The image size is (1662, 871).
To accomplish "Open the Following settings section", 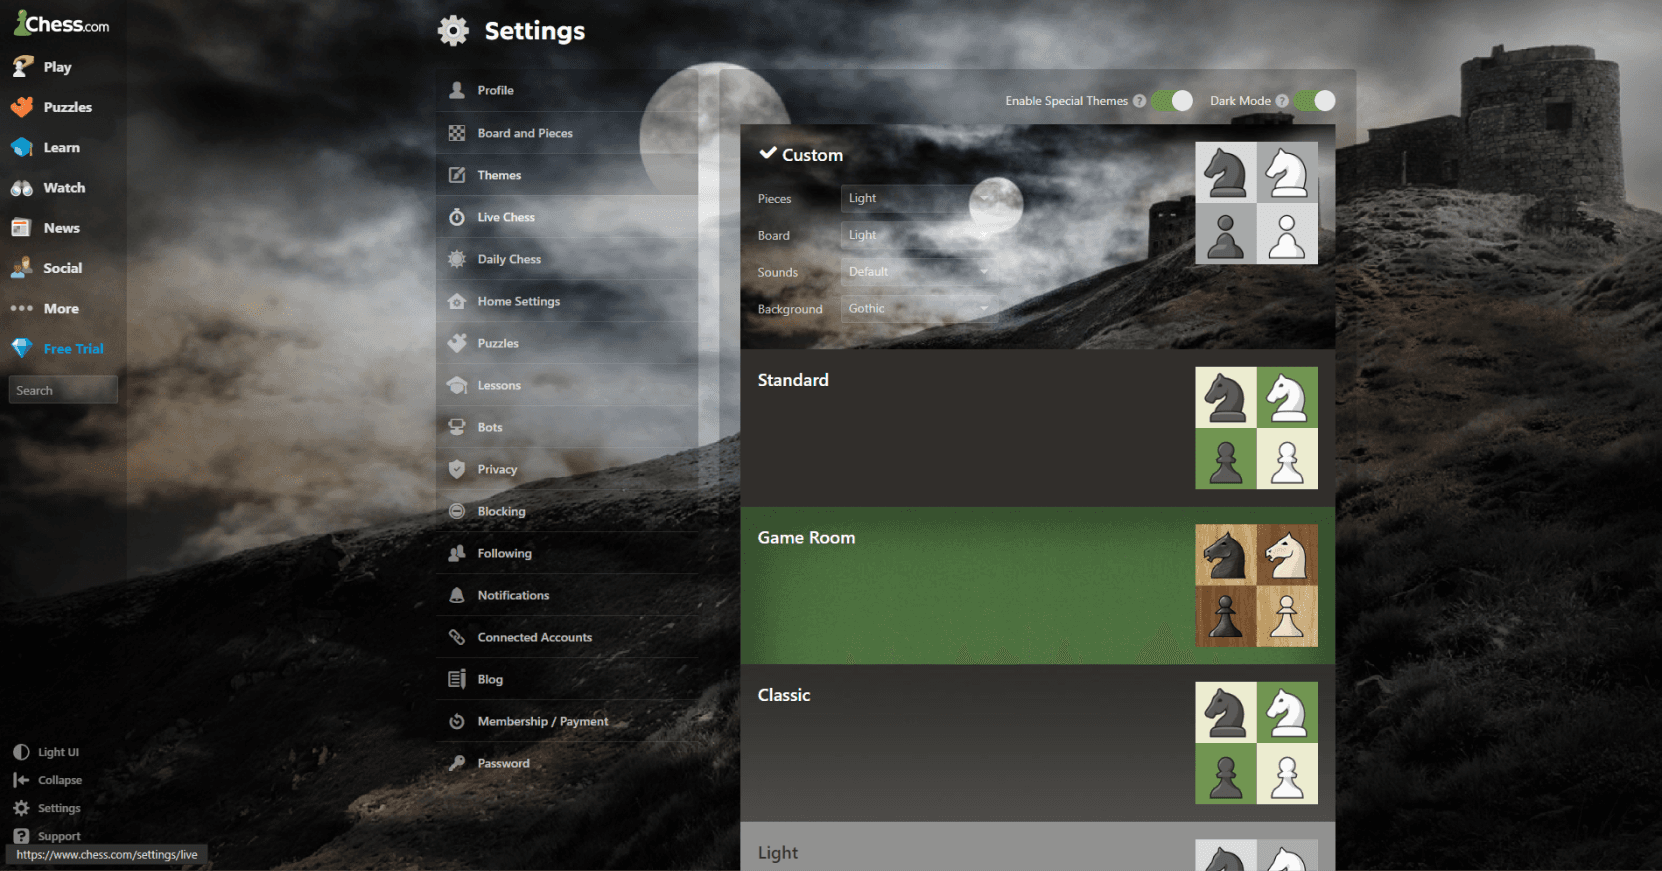I will click(x=567, y=553).
